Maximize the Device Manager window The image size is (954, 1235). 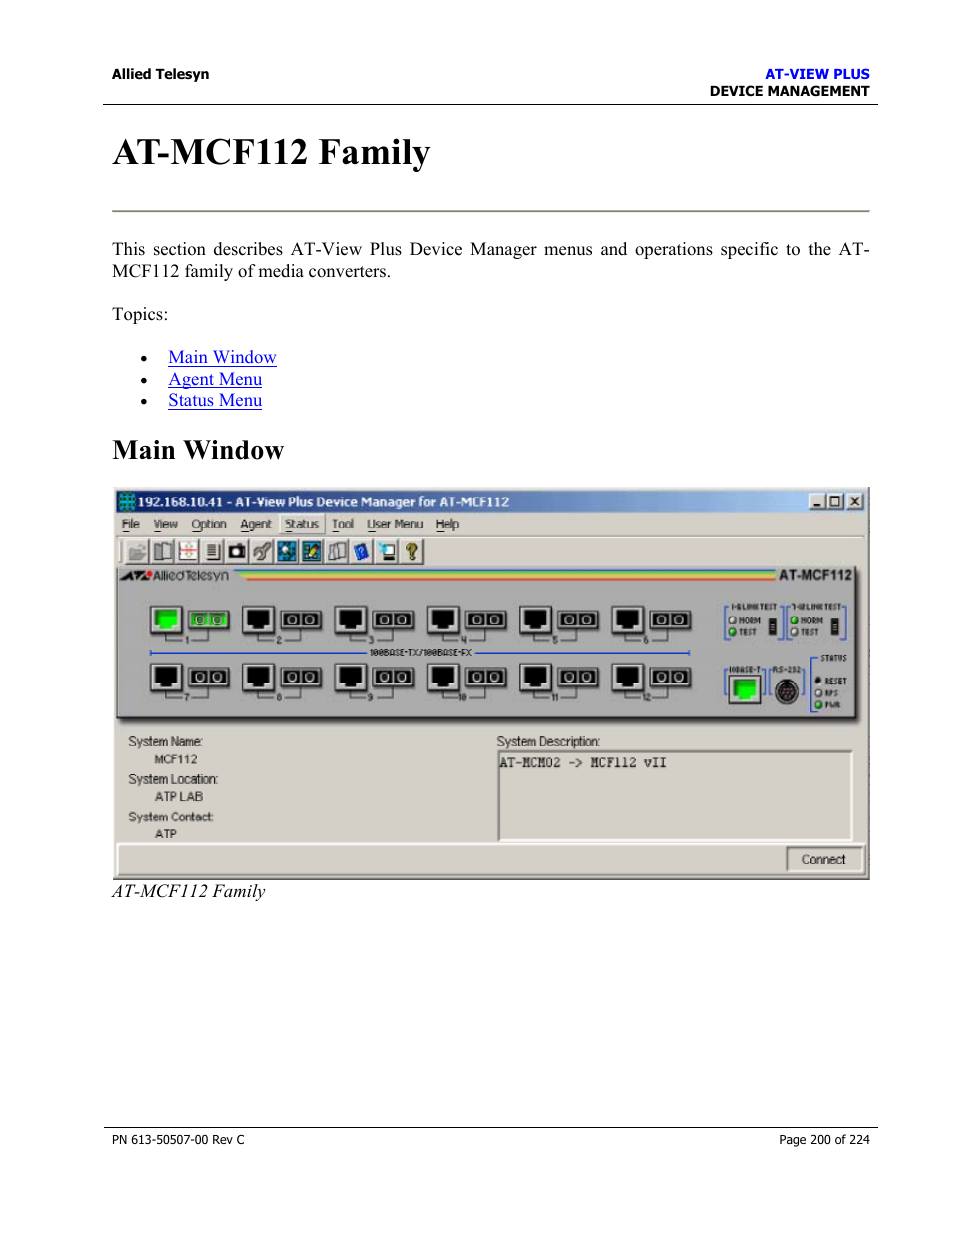[x=835, y=501]
